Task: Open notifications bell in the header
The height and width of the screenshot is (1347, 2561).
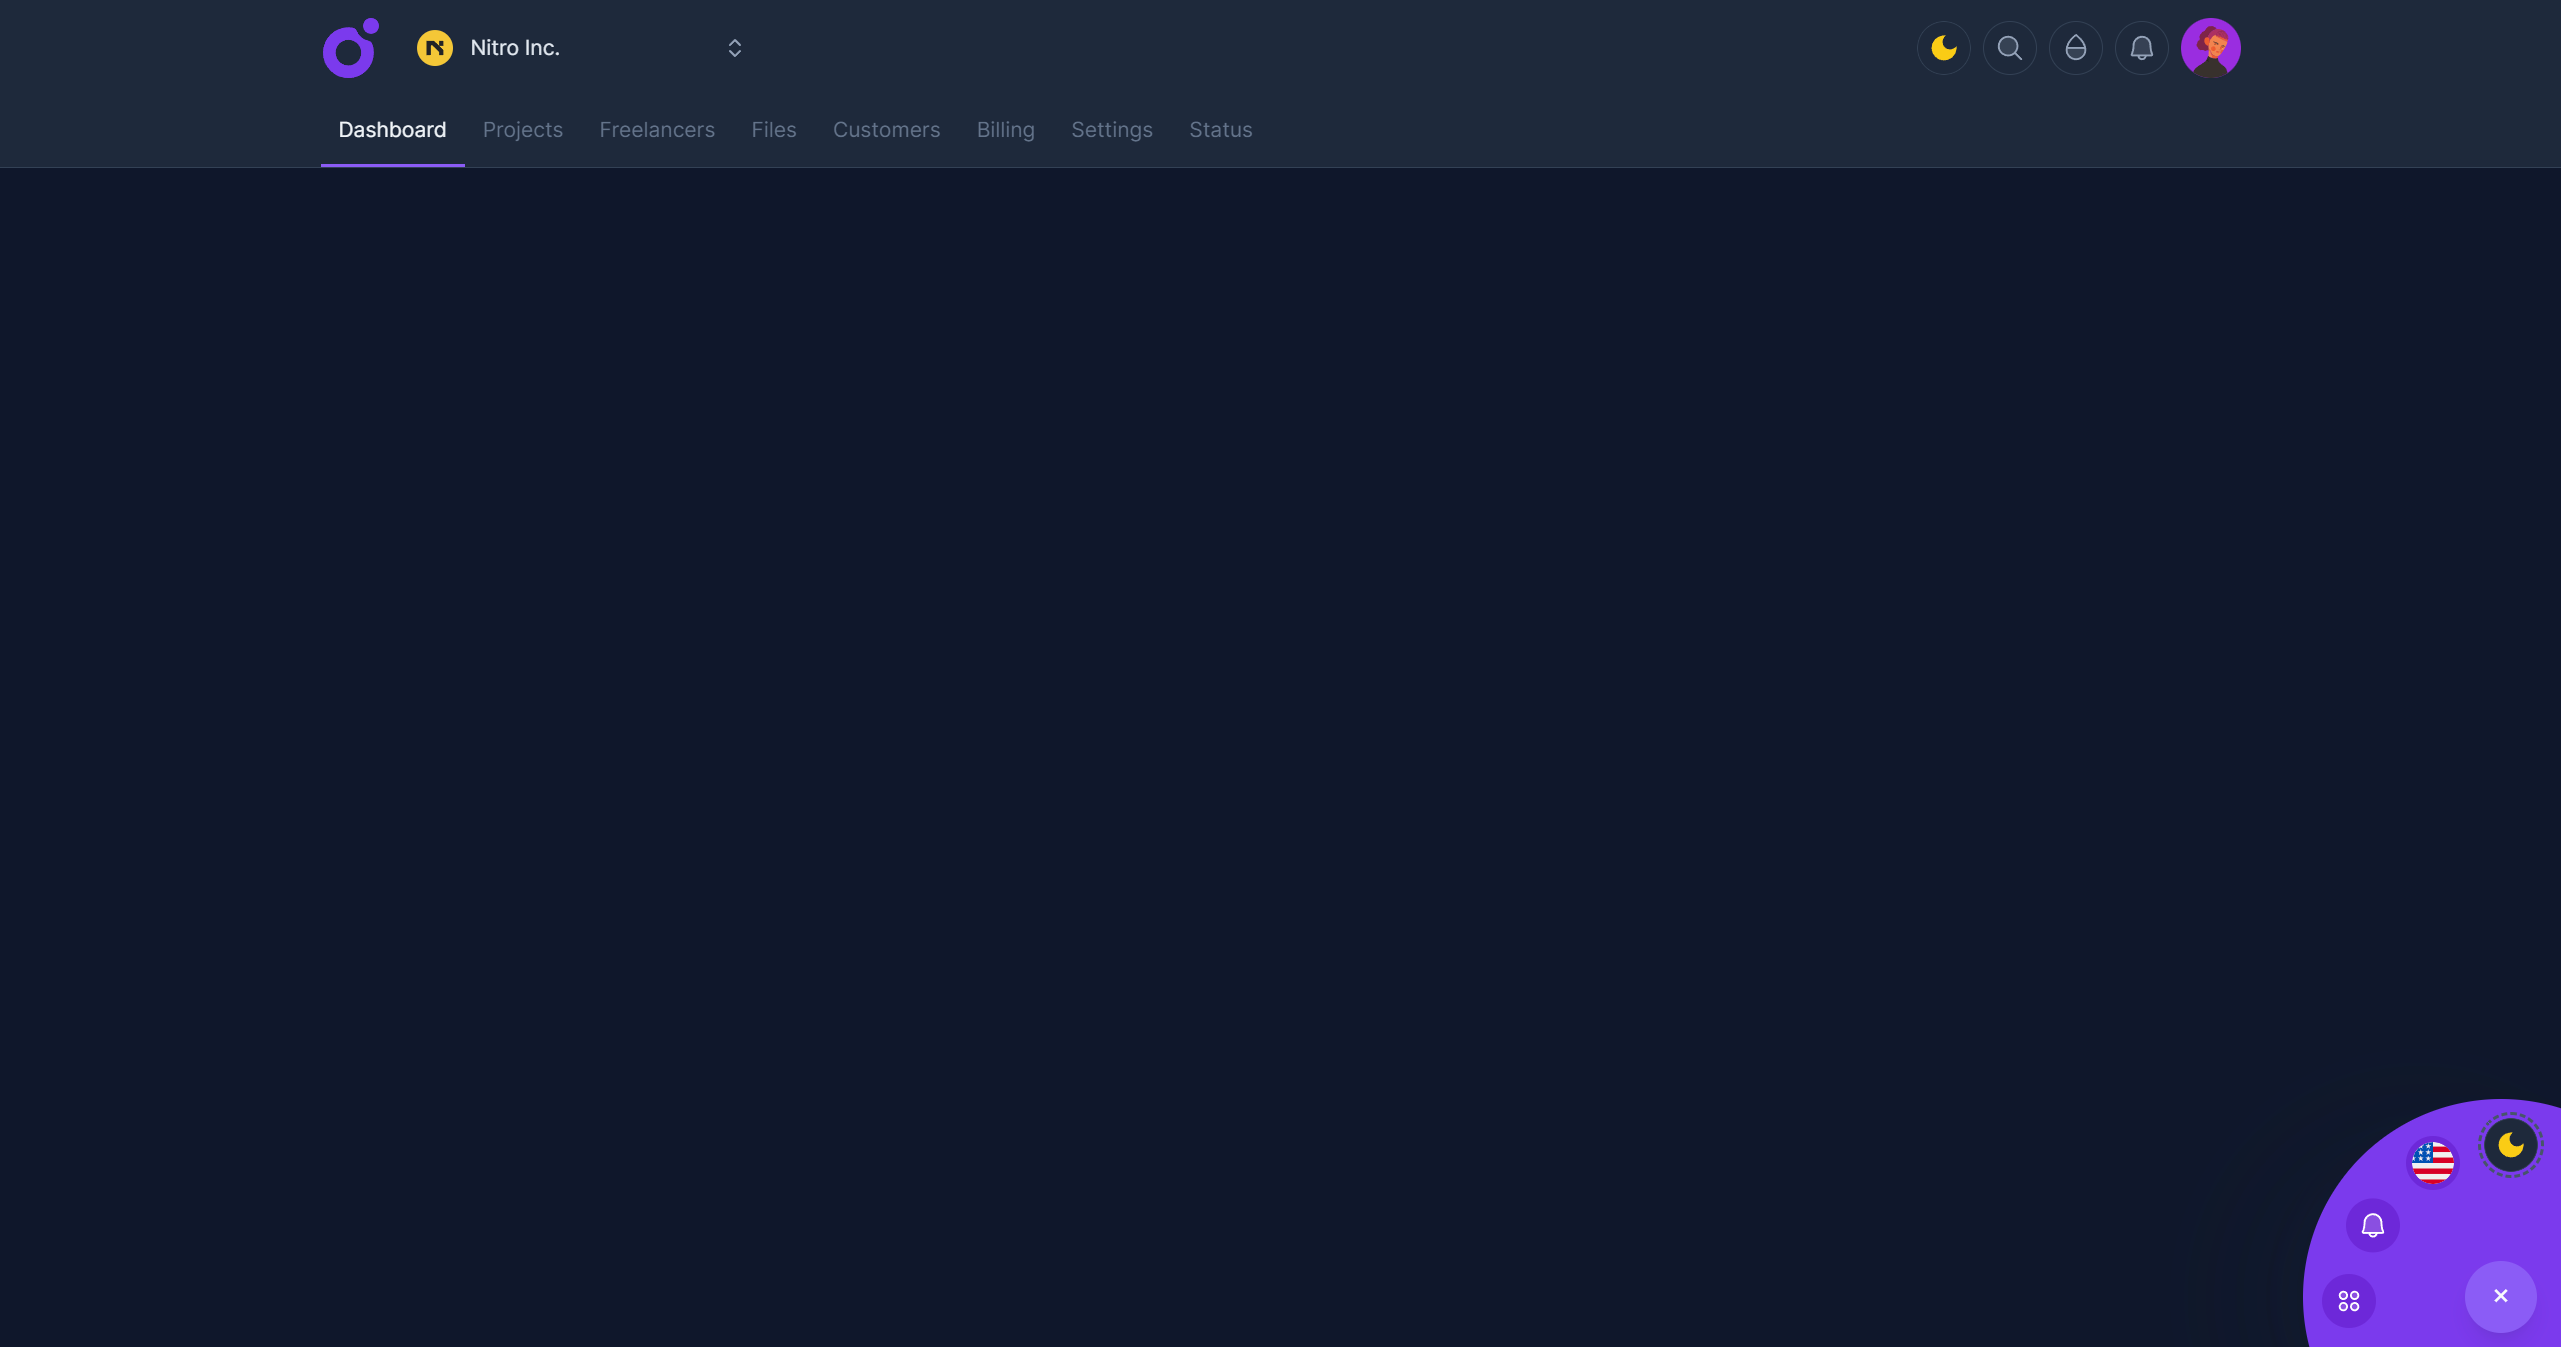Action: click(2141, 48)
